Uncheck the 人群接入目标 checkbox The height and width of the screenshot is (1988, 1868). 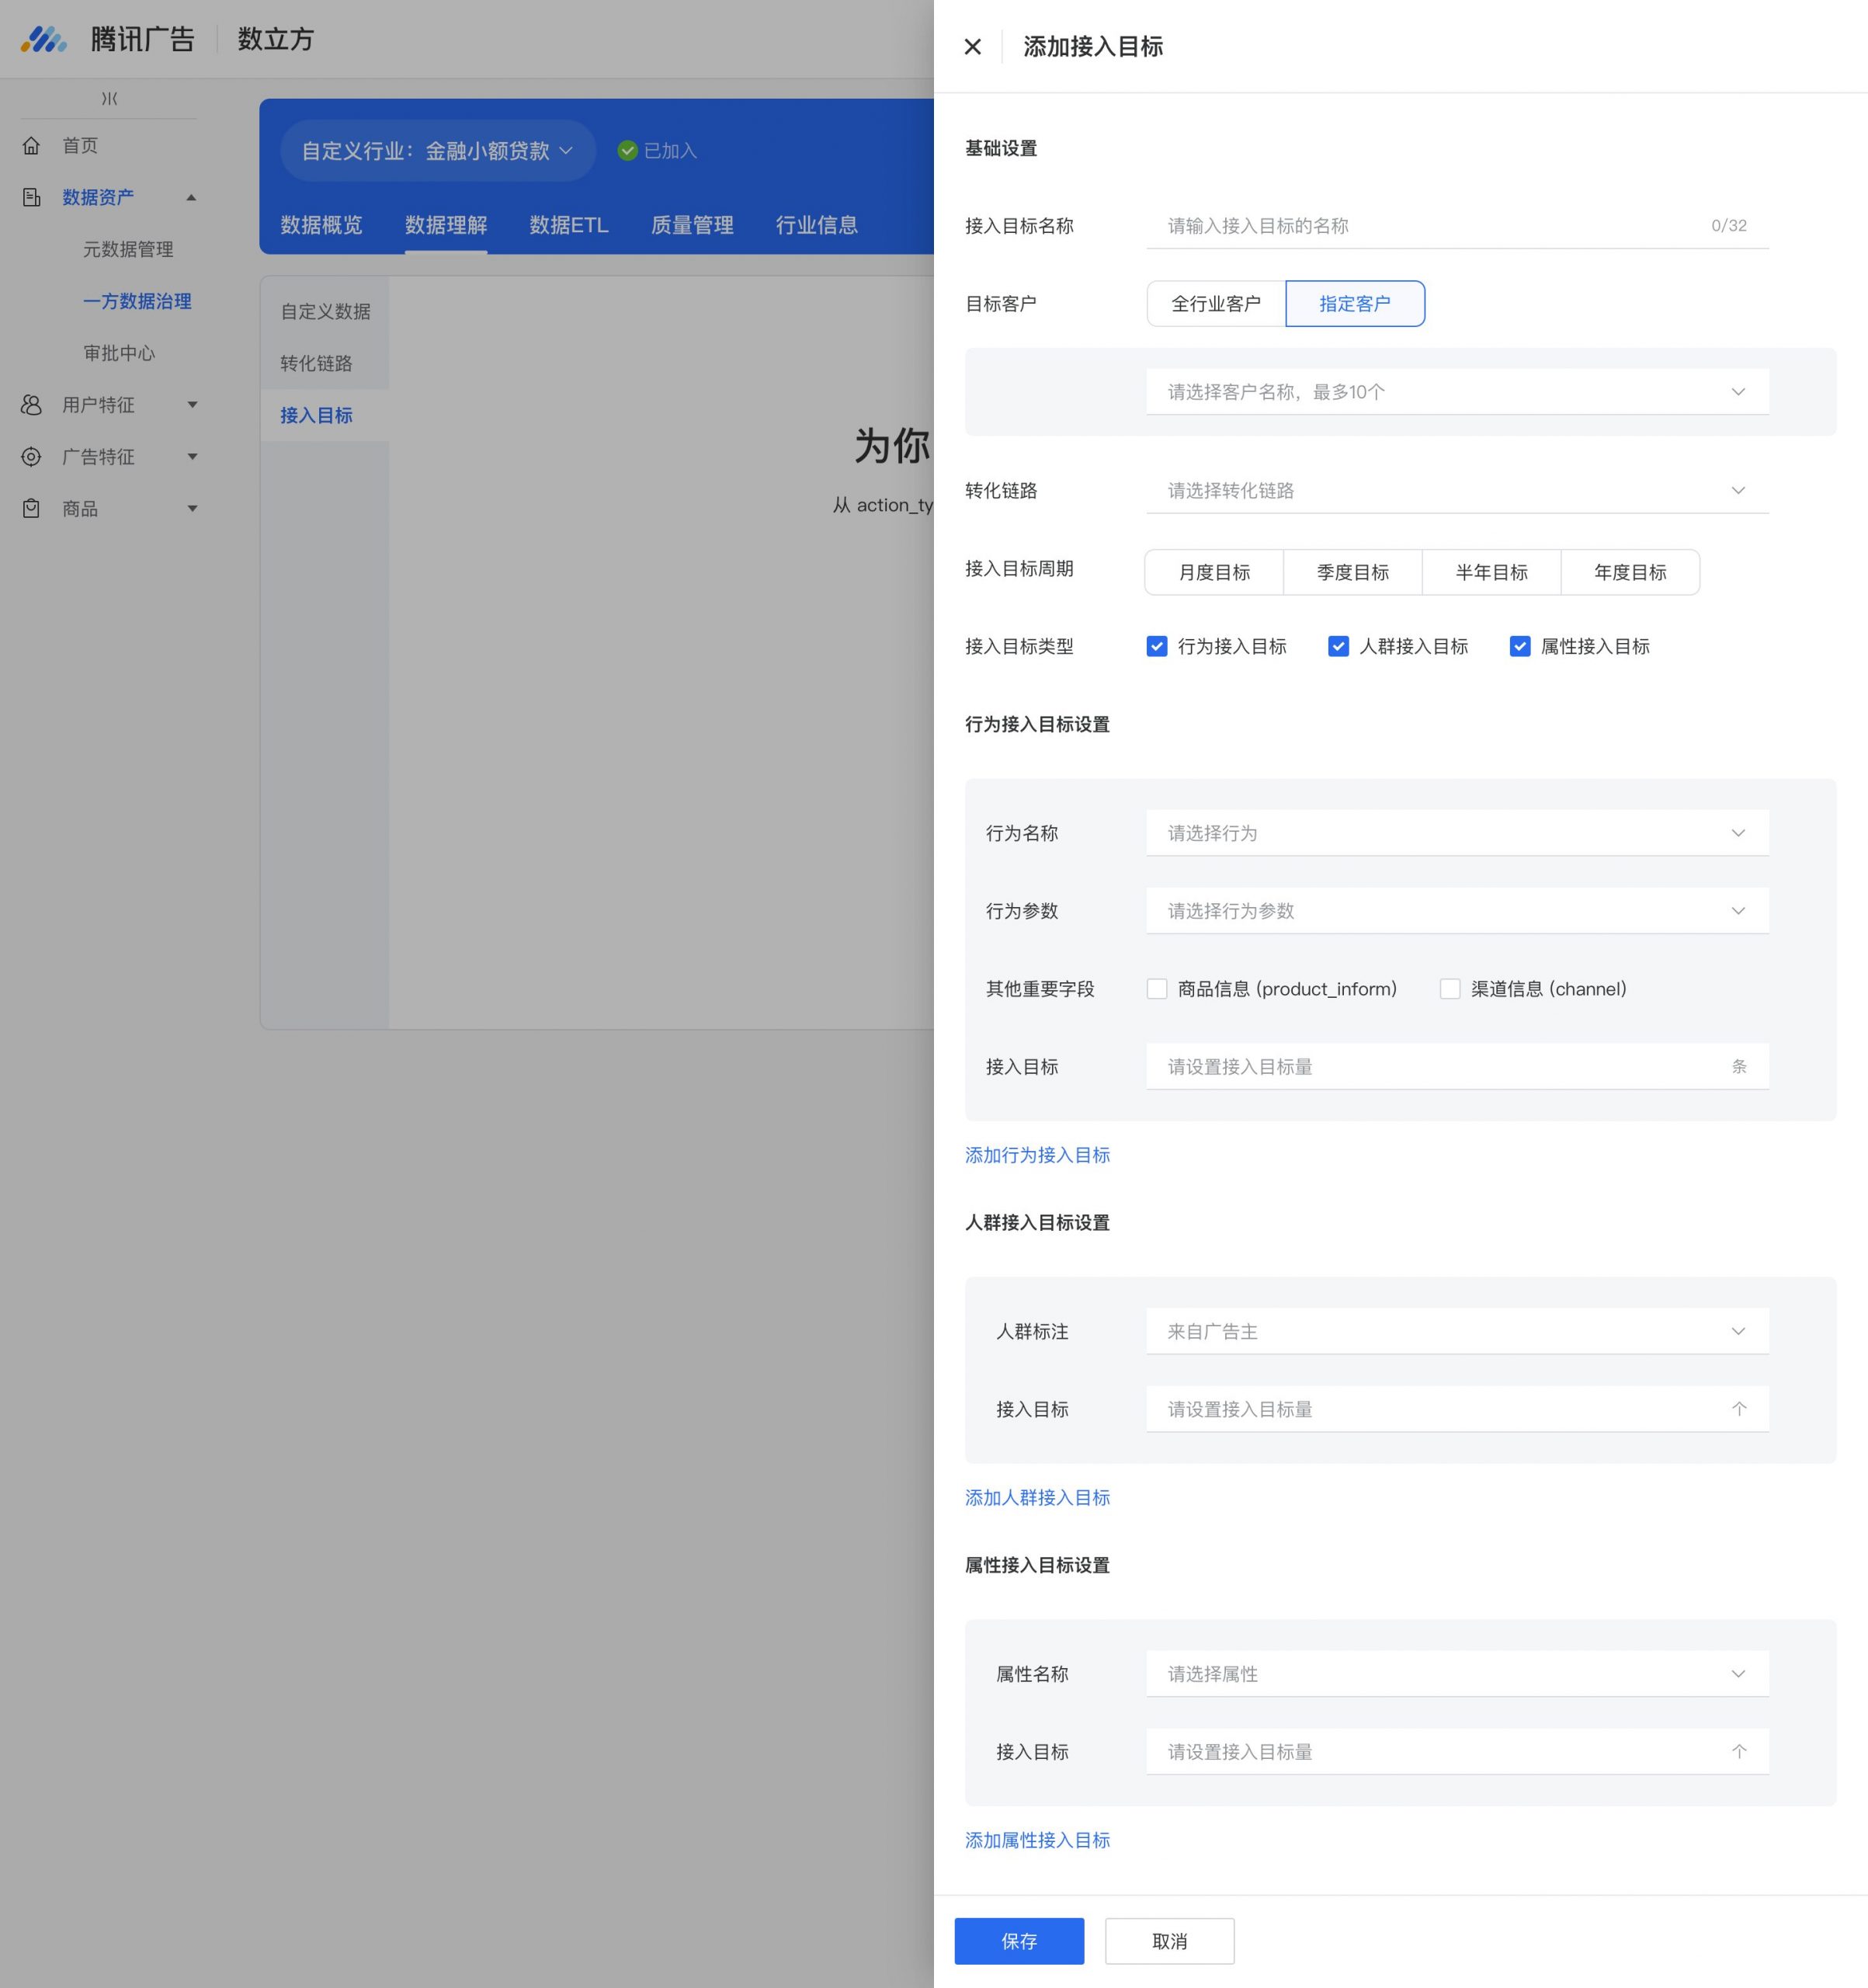click(x=1338, y=646)
